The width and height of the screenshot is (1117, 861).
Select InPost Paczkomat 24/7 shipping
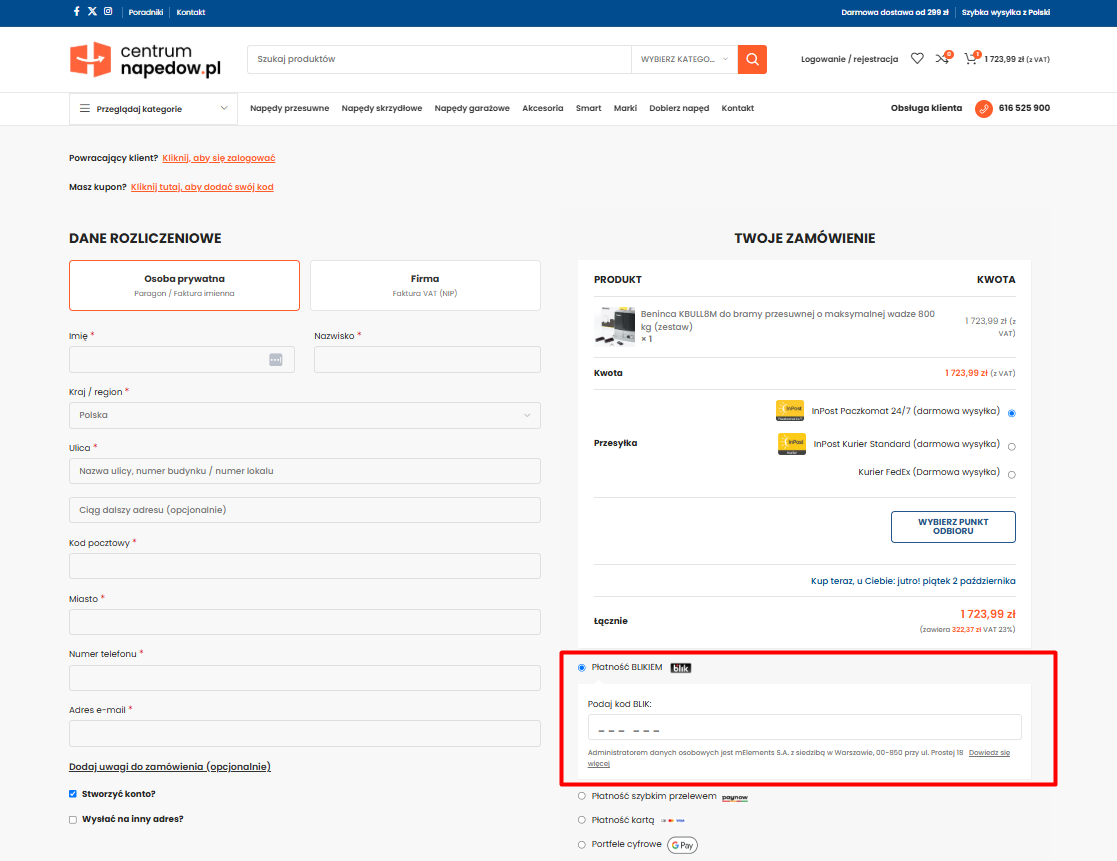coord(1012,414)
